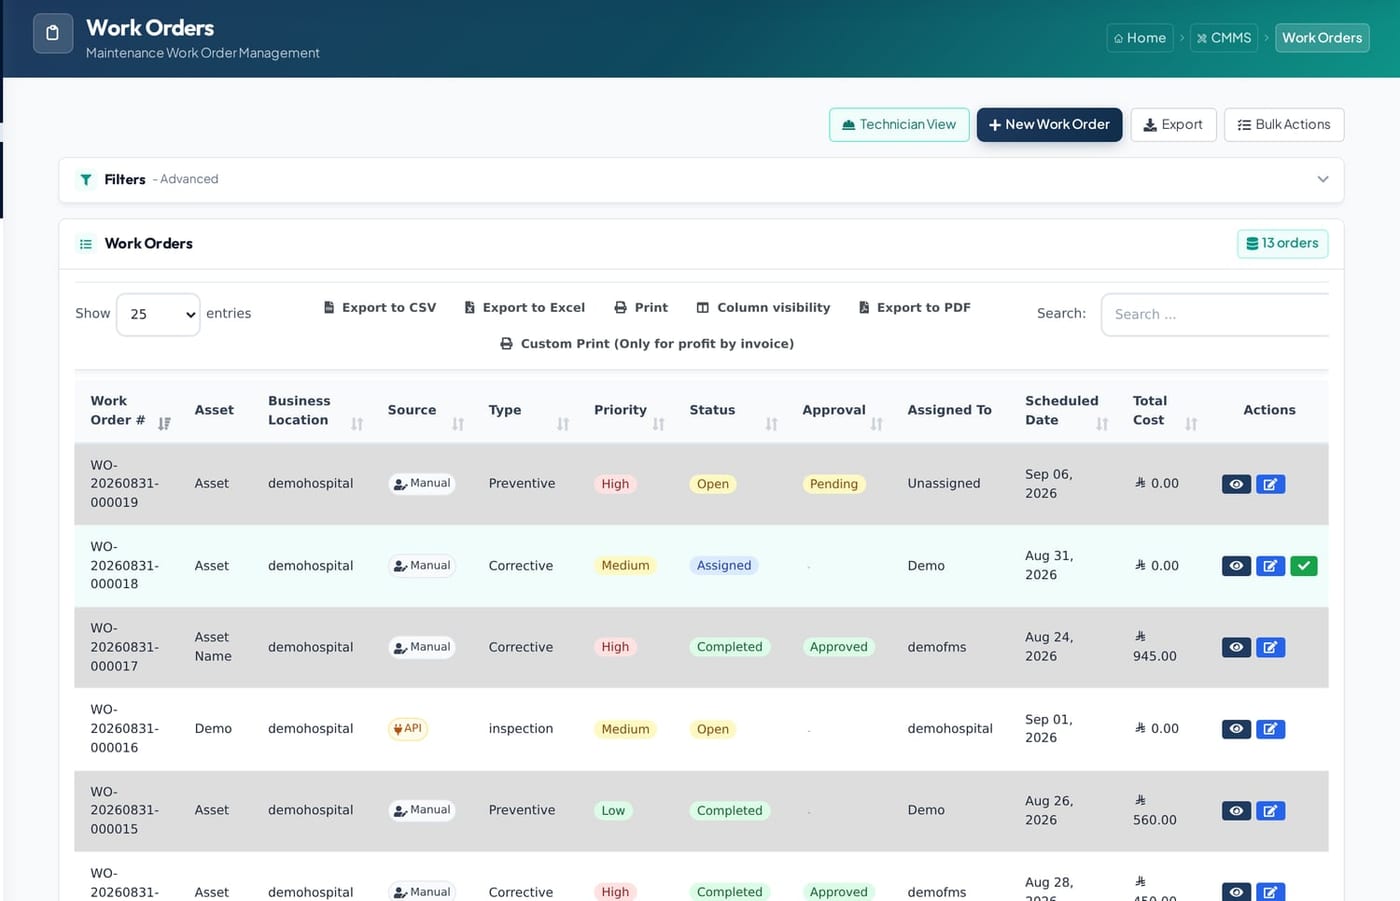The width and height of the screenshot is (1400, 901).
Task: Export table to CSV
Action: 379,308
